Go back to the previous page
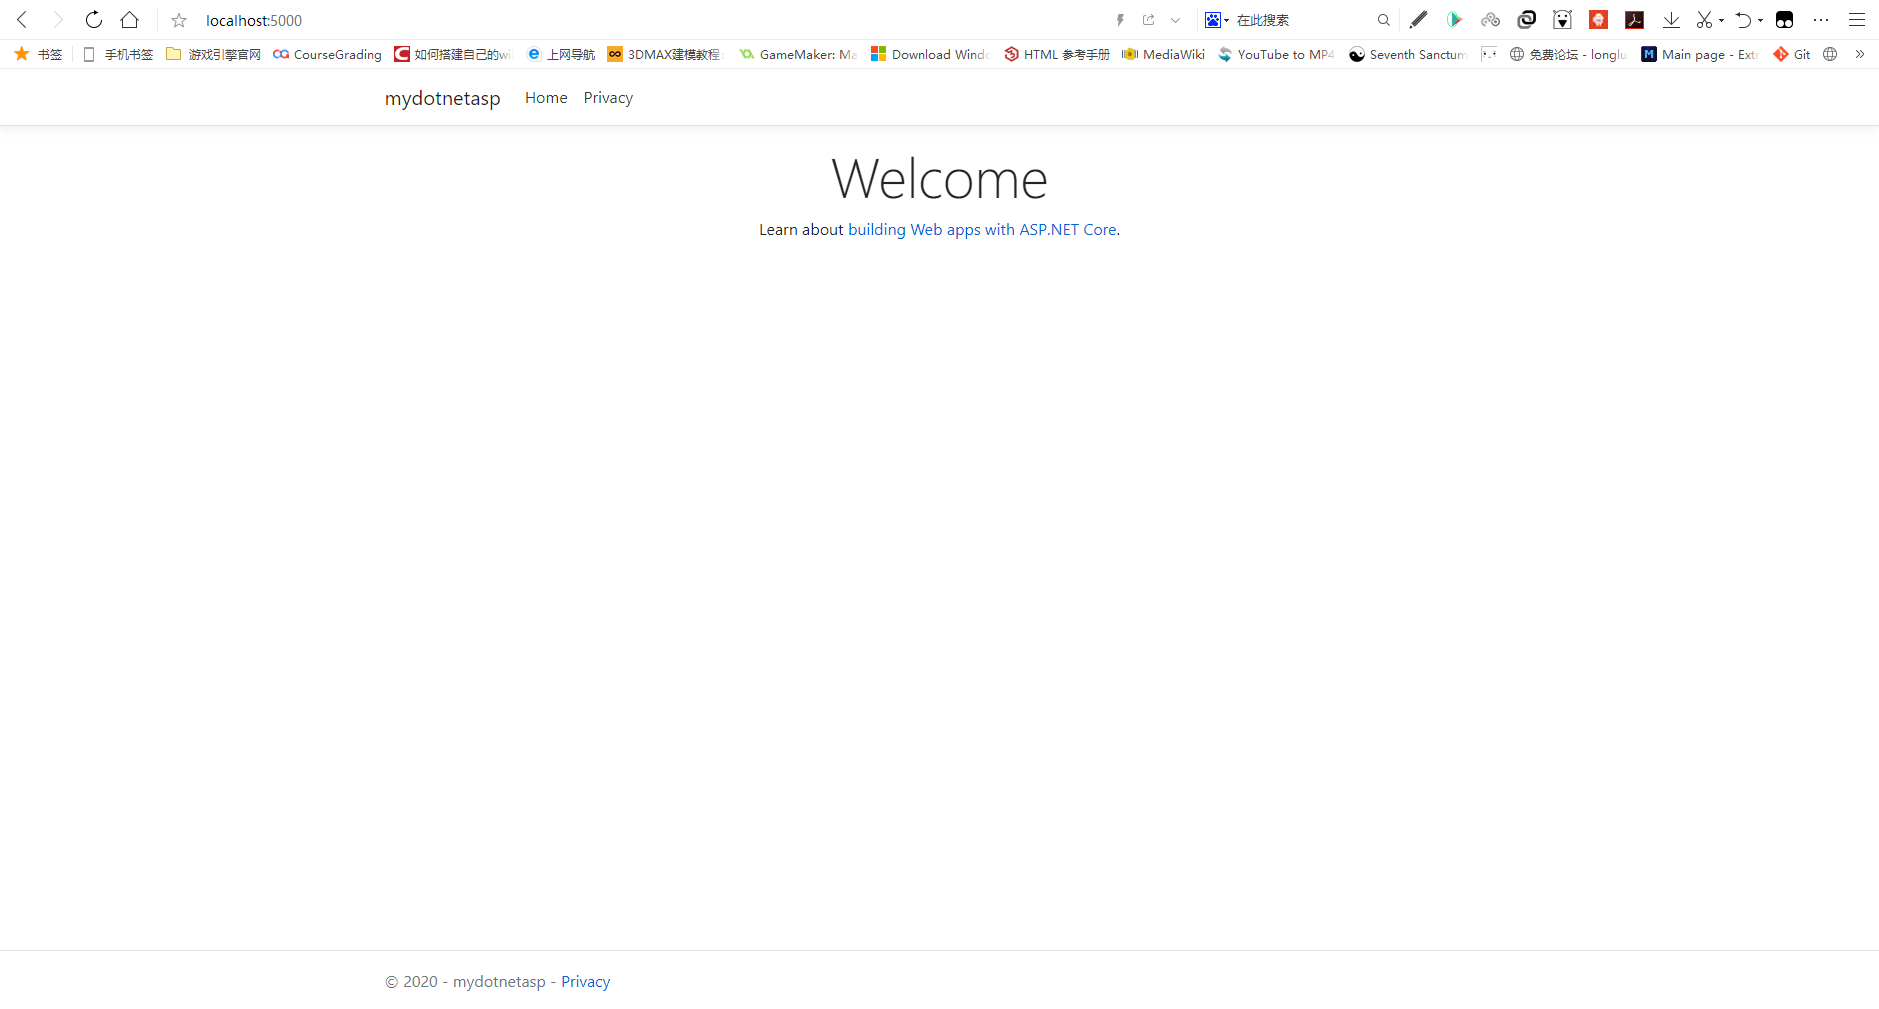The image size is (1879, 1009). 22,20
